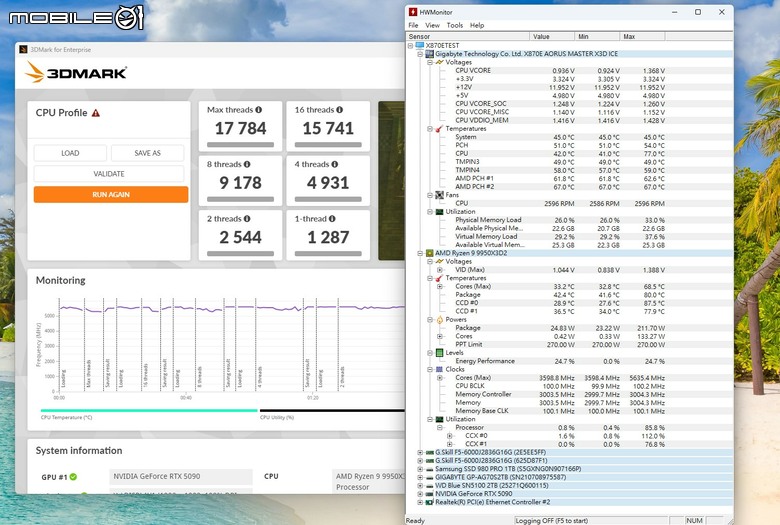This screenshot has width=780, height=525.
Task: Click the VALIDATE button
Action: coord(109,174)
